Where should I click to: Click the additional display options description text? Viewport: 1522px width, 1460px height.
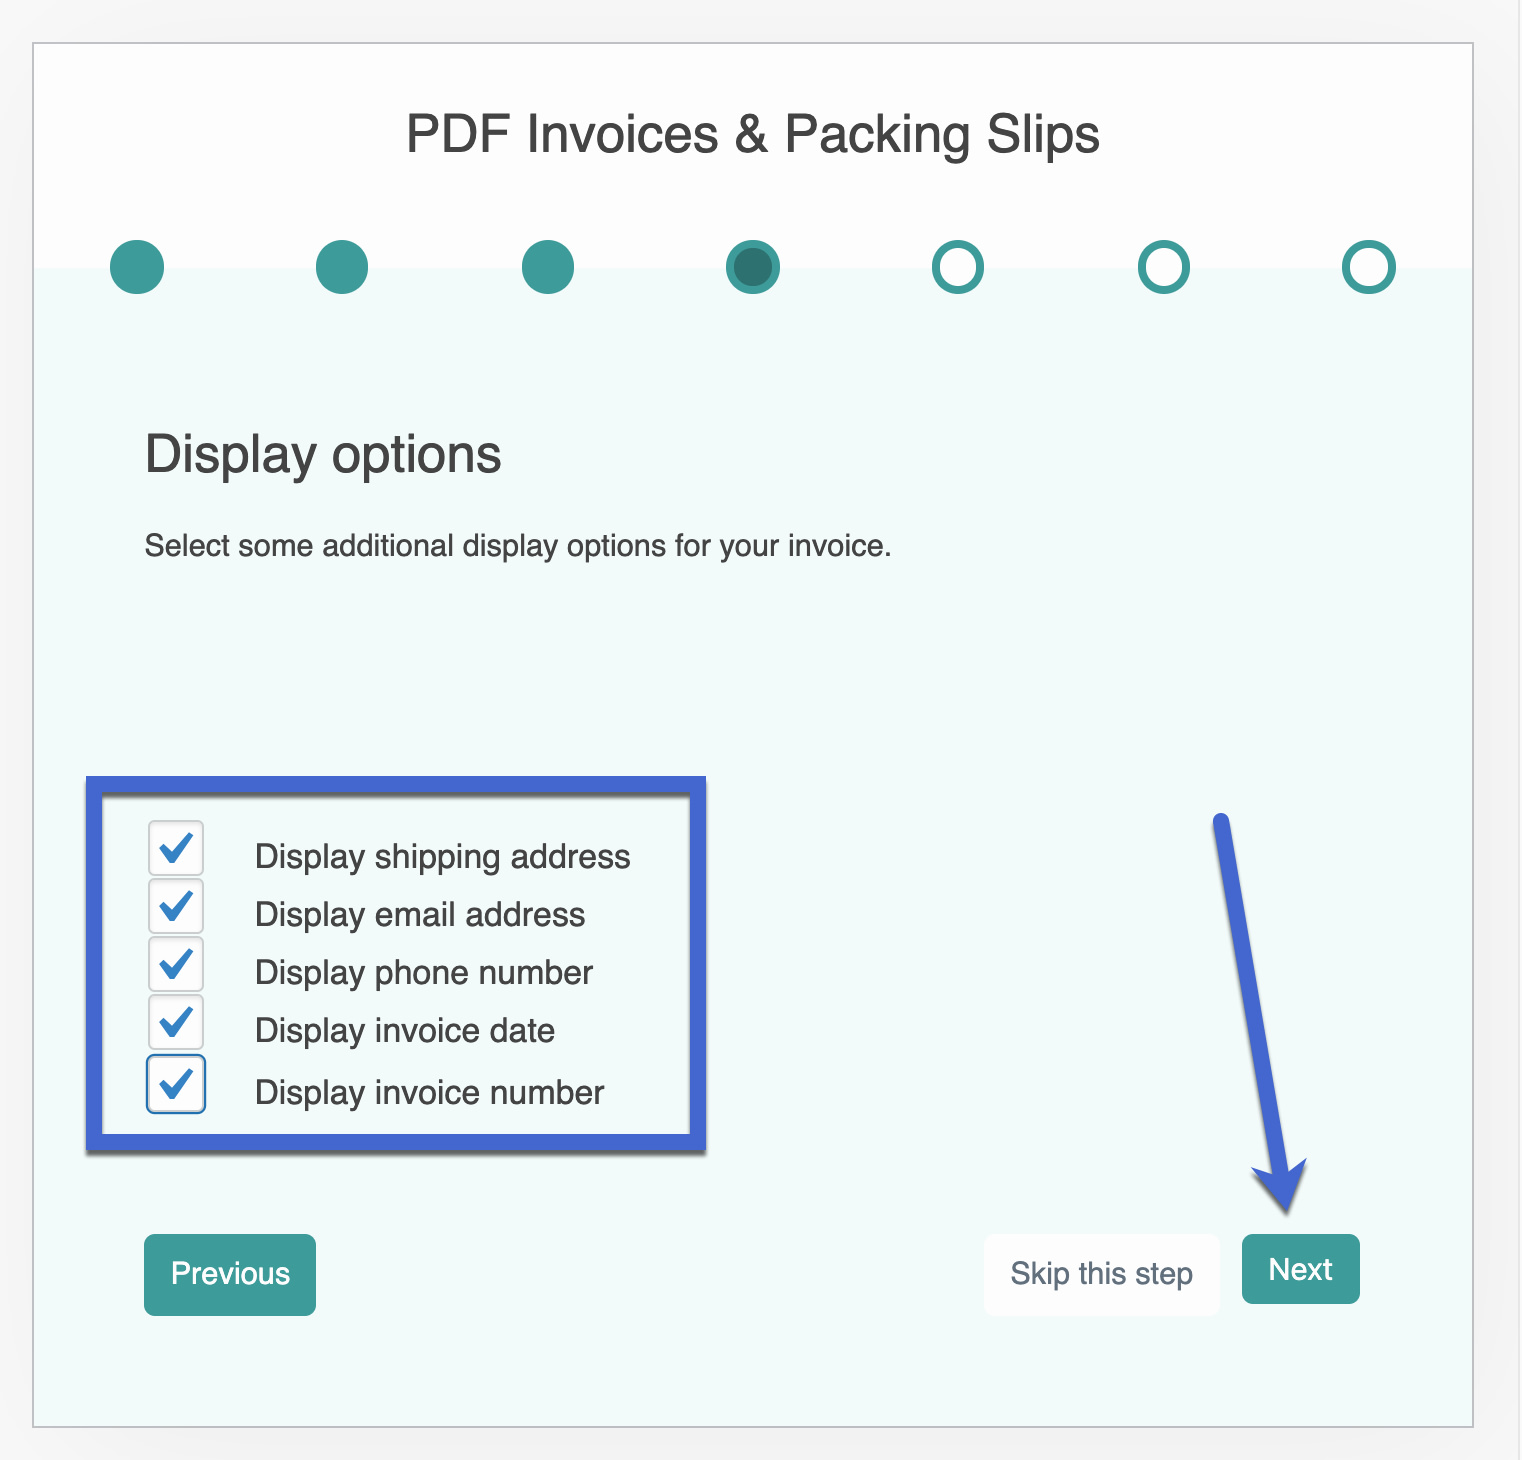coord(518,546)
